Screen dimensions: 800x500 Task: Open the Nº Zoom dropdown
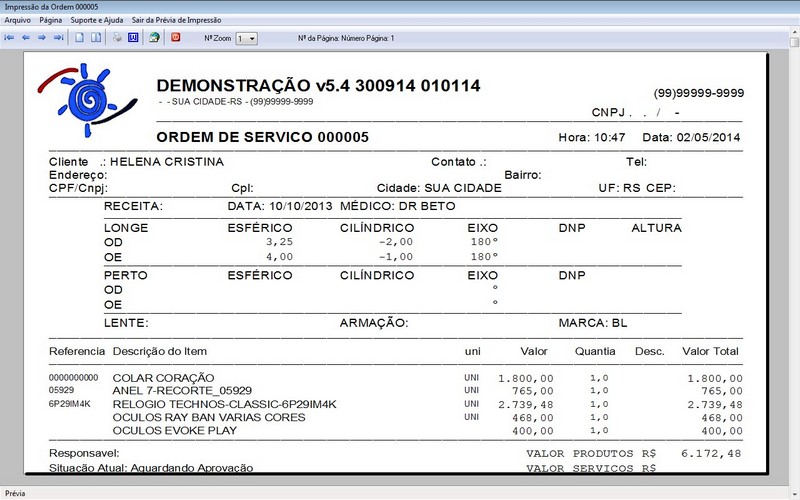pos(251,38)
